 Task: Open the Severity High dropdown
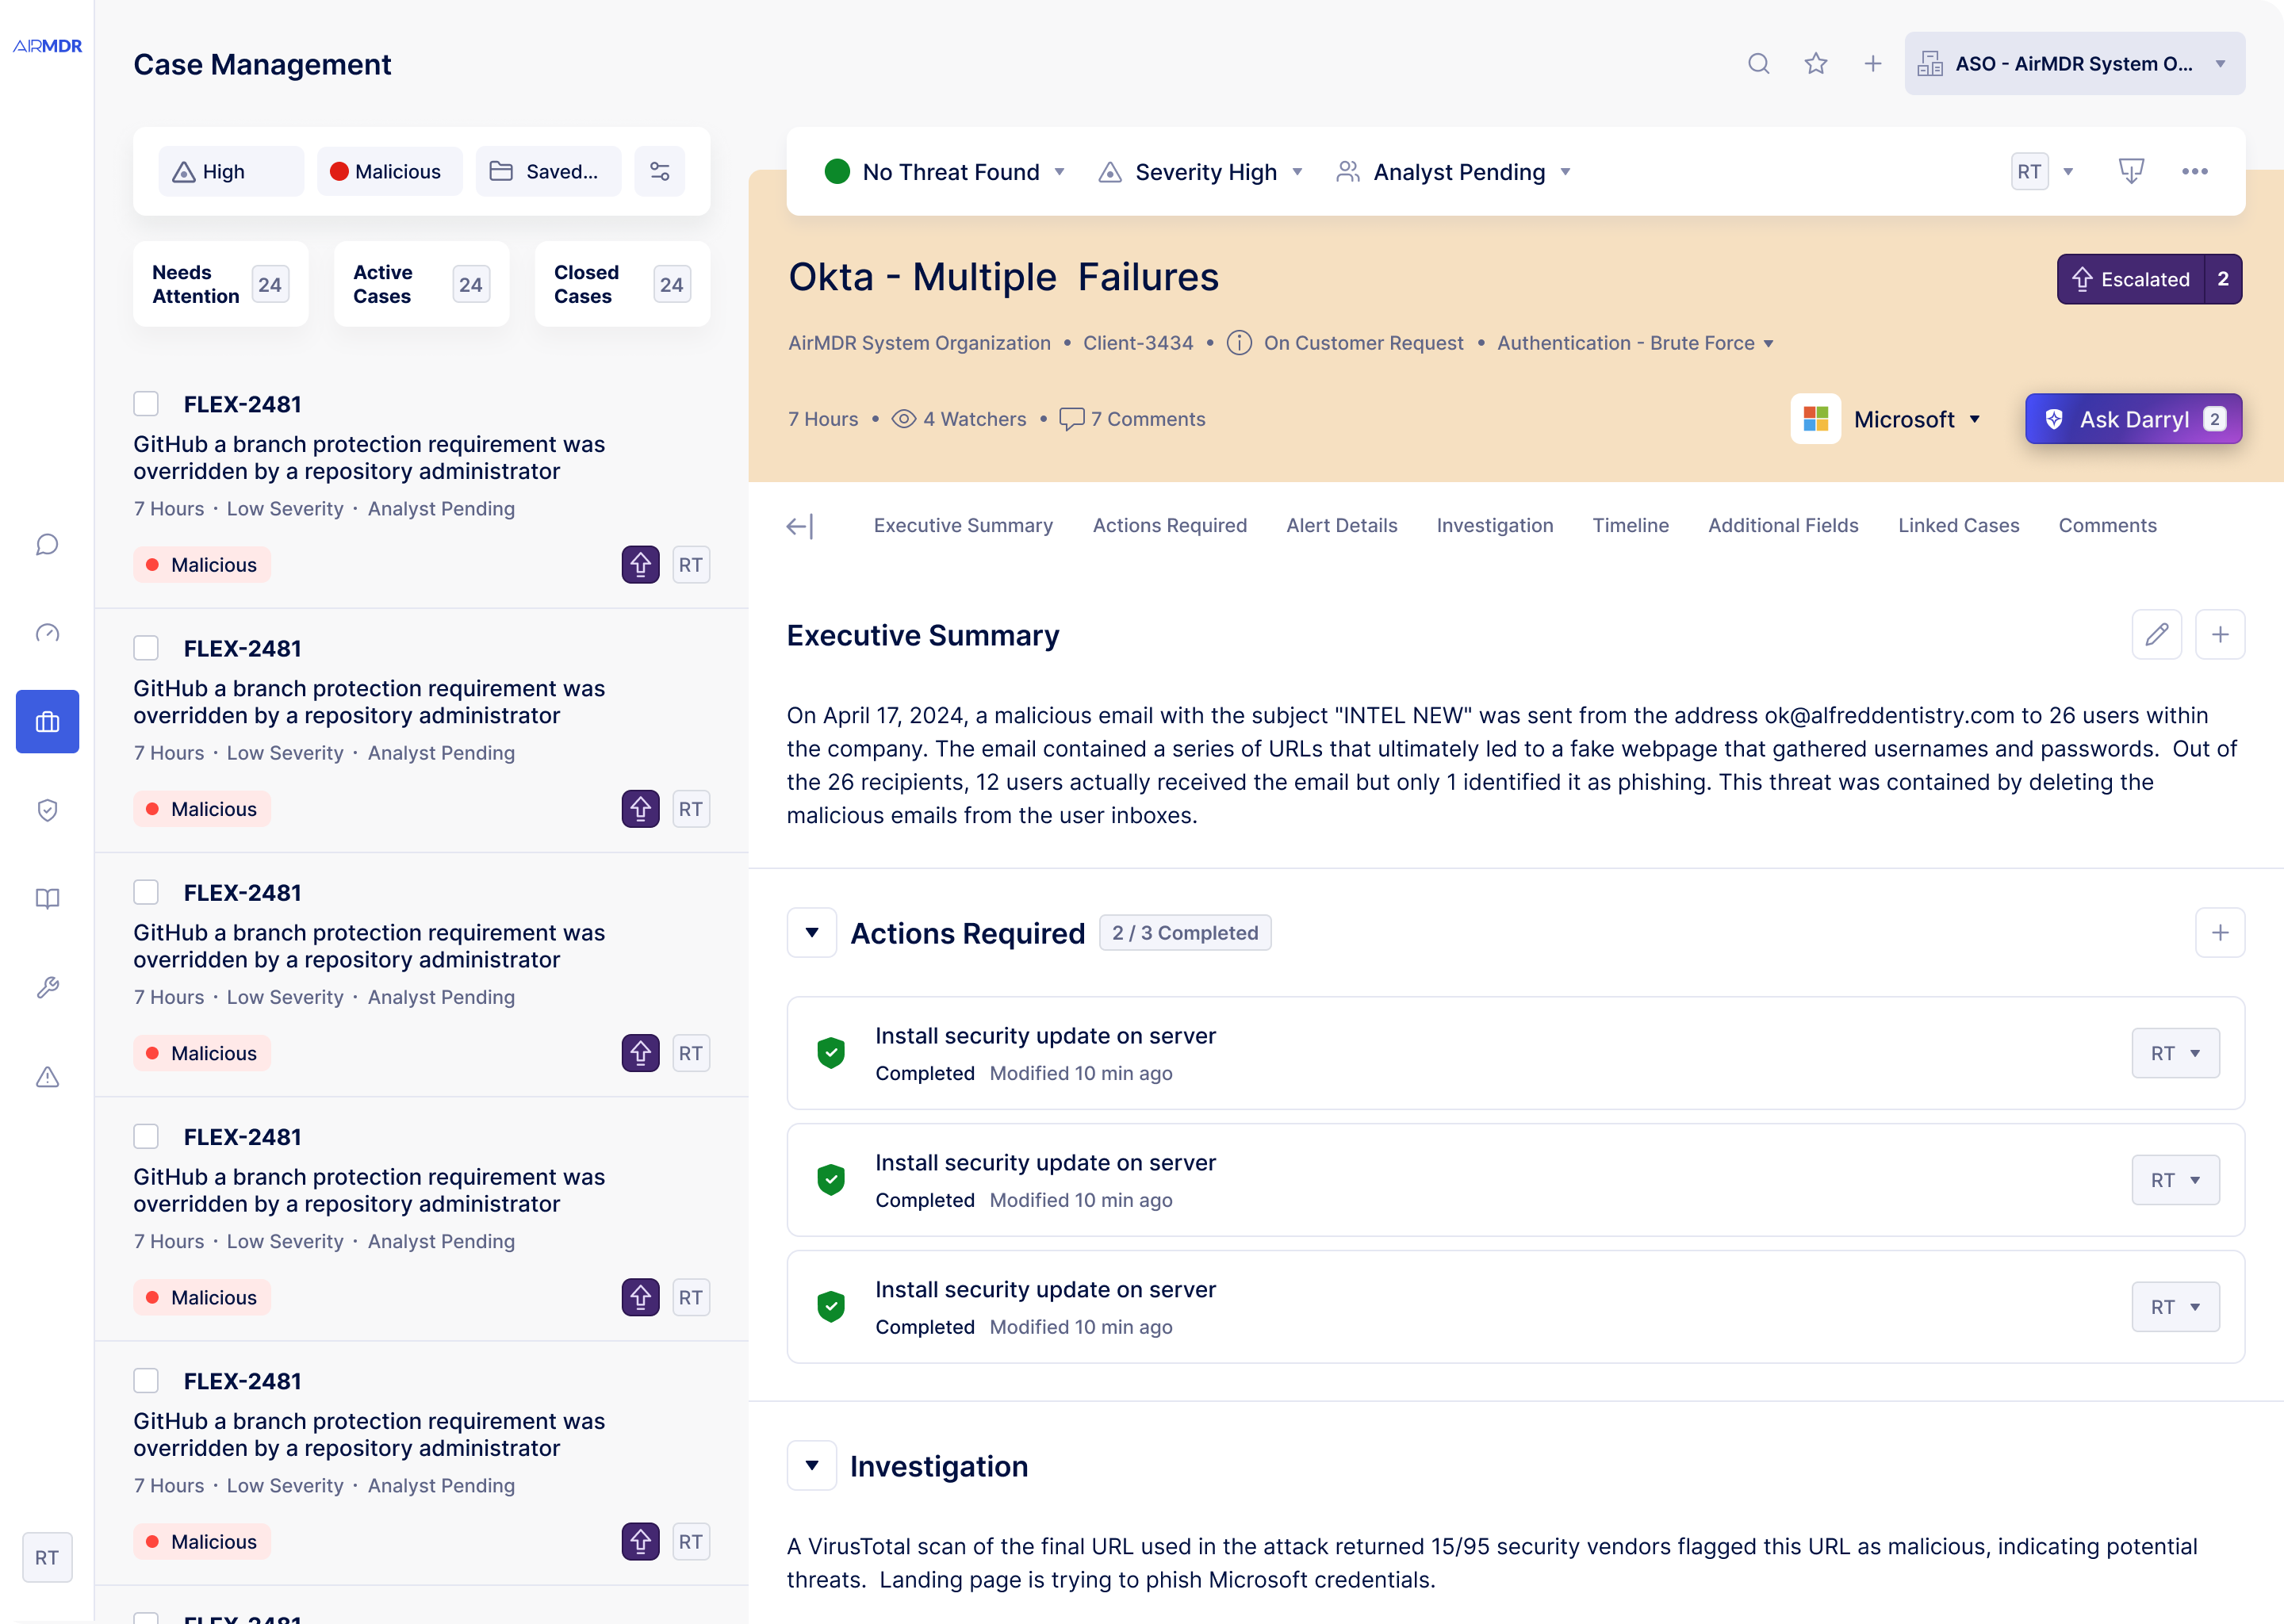tap(1200, 171)
